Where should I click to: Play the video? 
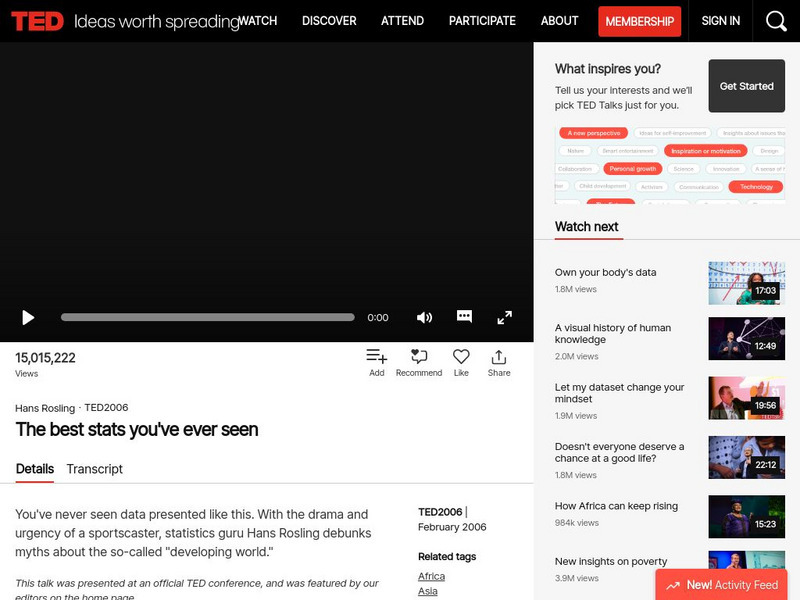28,317
